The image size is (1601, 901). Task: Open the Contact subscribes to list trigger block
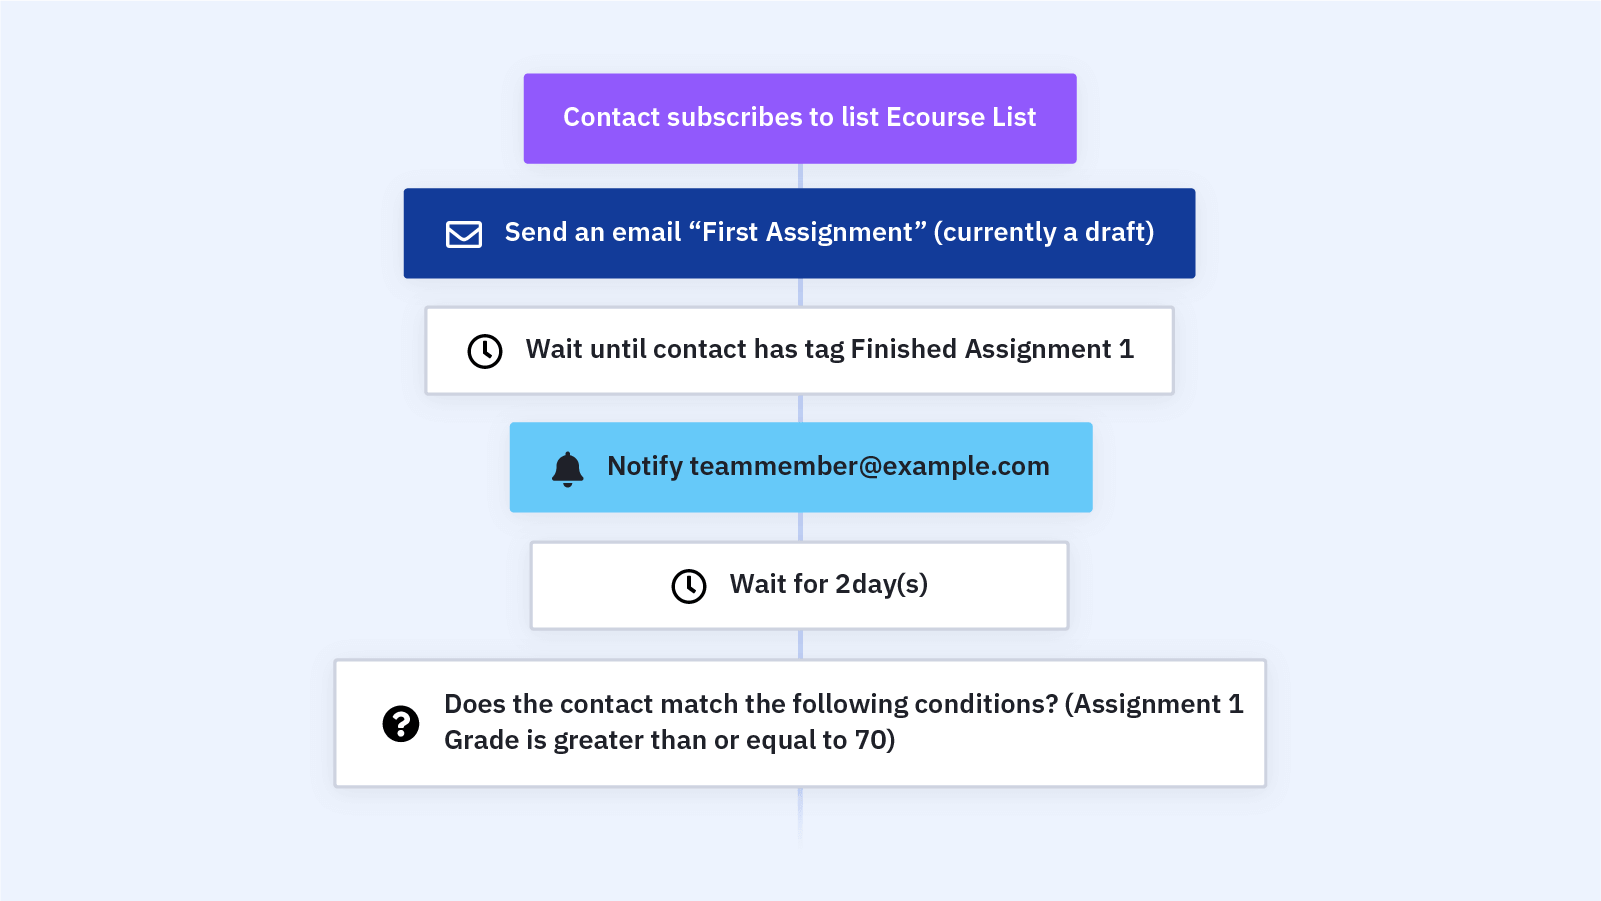click(800, 118)
